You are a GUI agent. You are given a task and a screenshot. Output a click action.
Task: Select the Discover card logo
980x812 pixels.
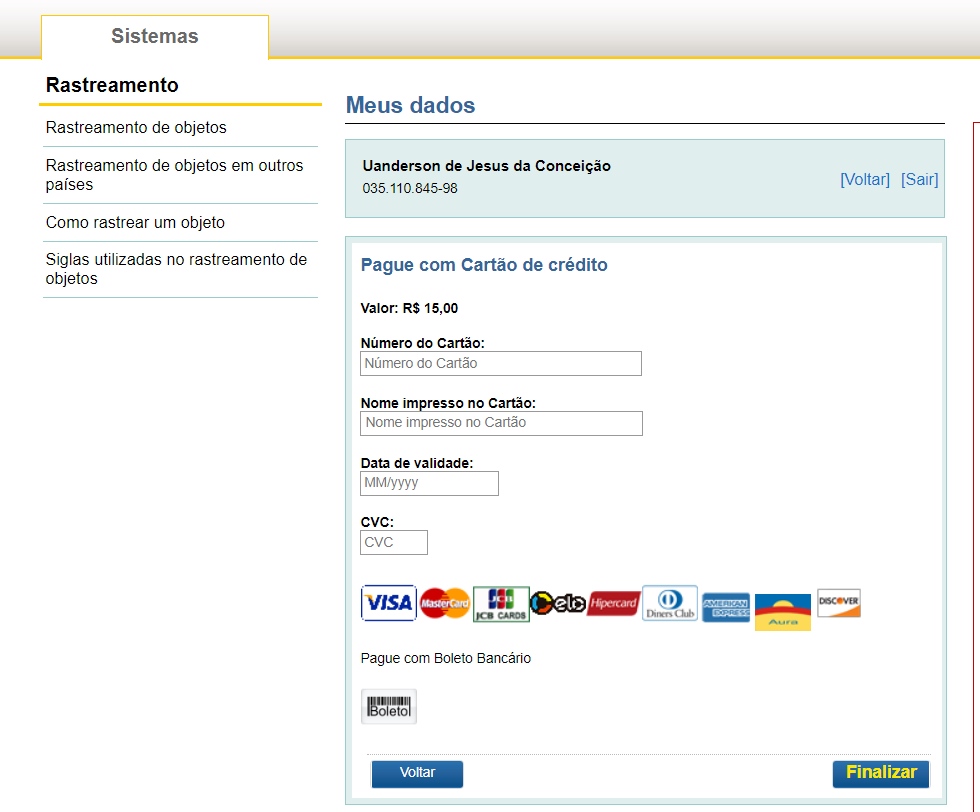839,603
